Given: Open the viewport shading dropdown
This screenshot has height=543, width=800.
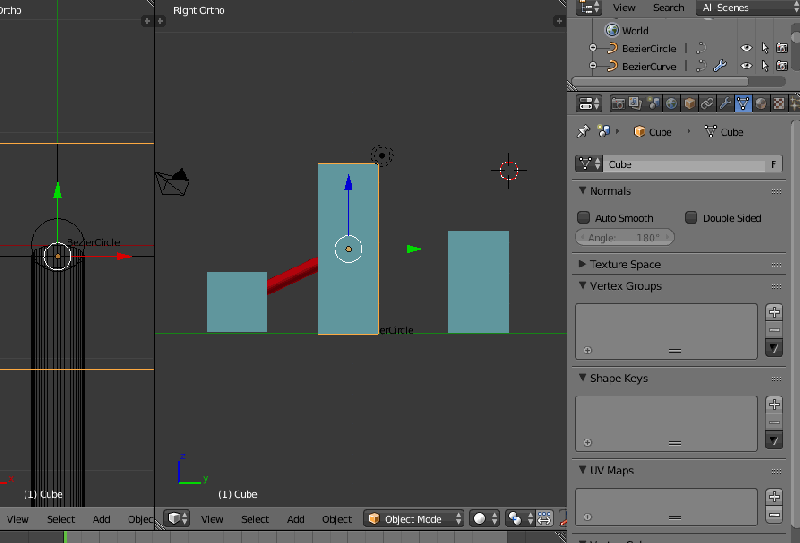Looking at the screenshot, I should (484, 519).
